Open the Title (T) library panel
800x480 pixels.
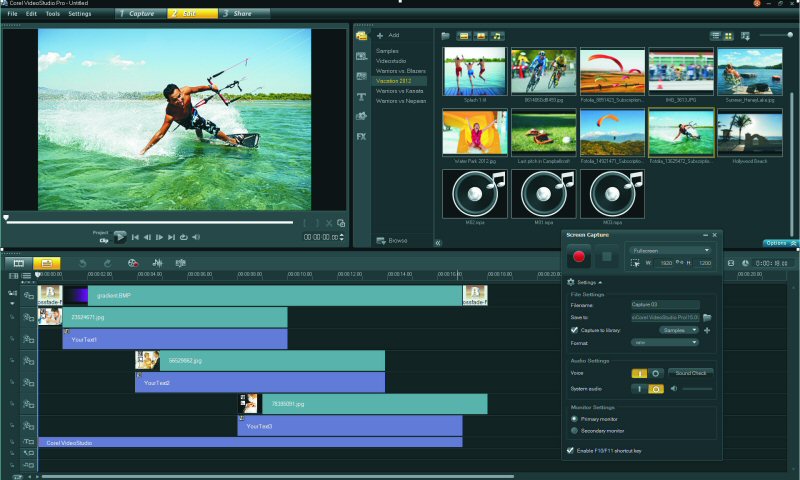(x=361, y=96)
